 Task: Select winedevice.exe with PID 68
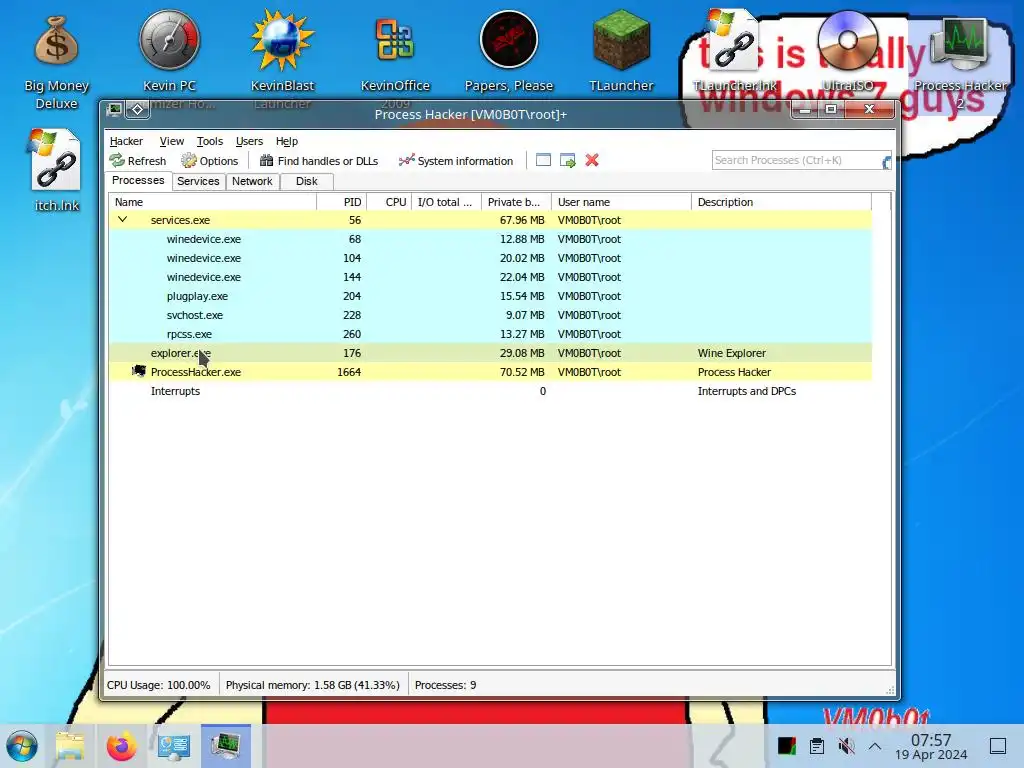click(x=490, y=239)
